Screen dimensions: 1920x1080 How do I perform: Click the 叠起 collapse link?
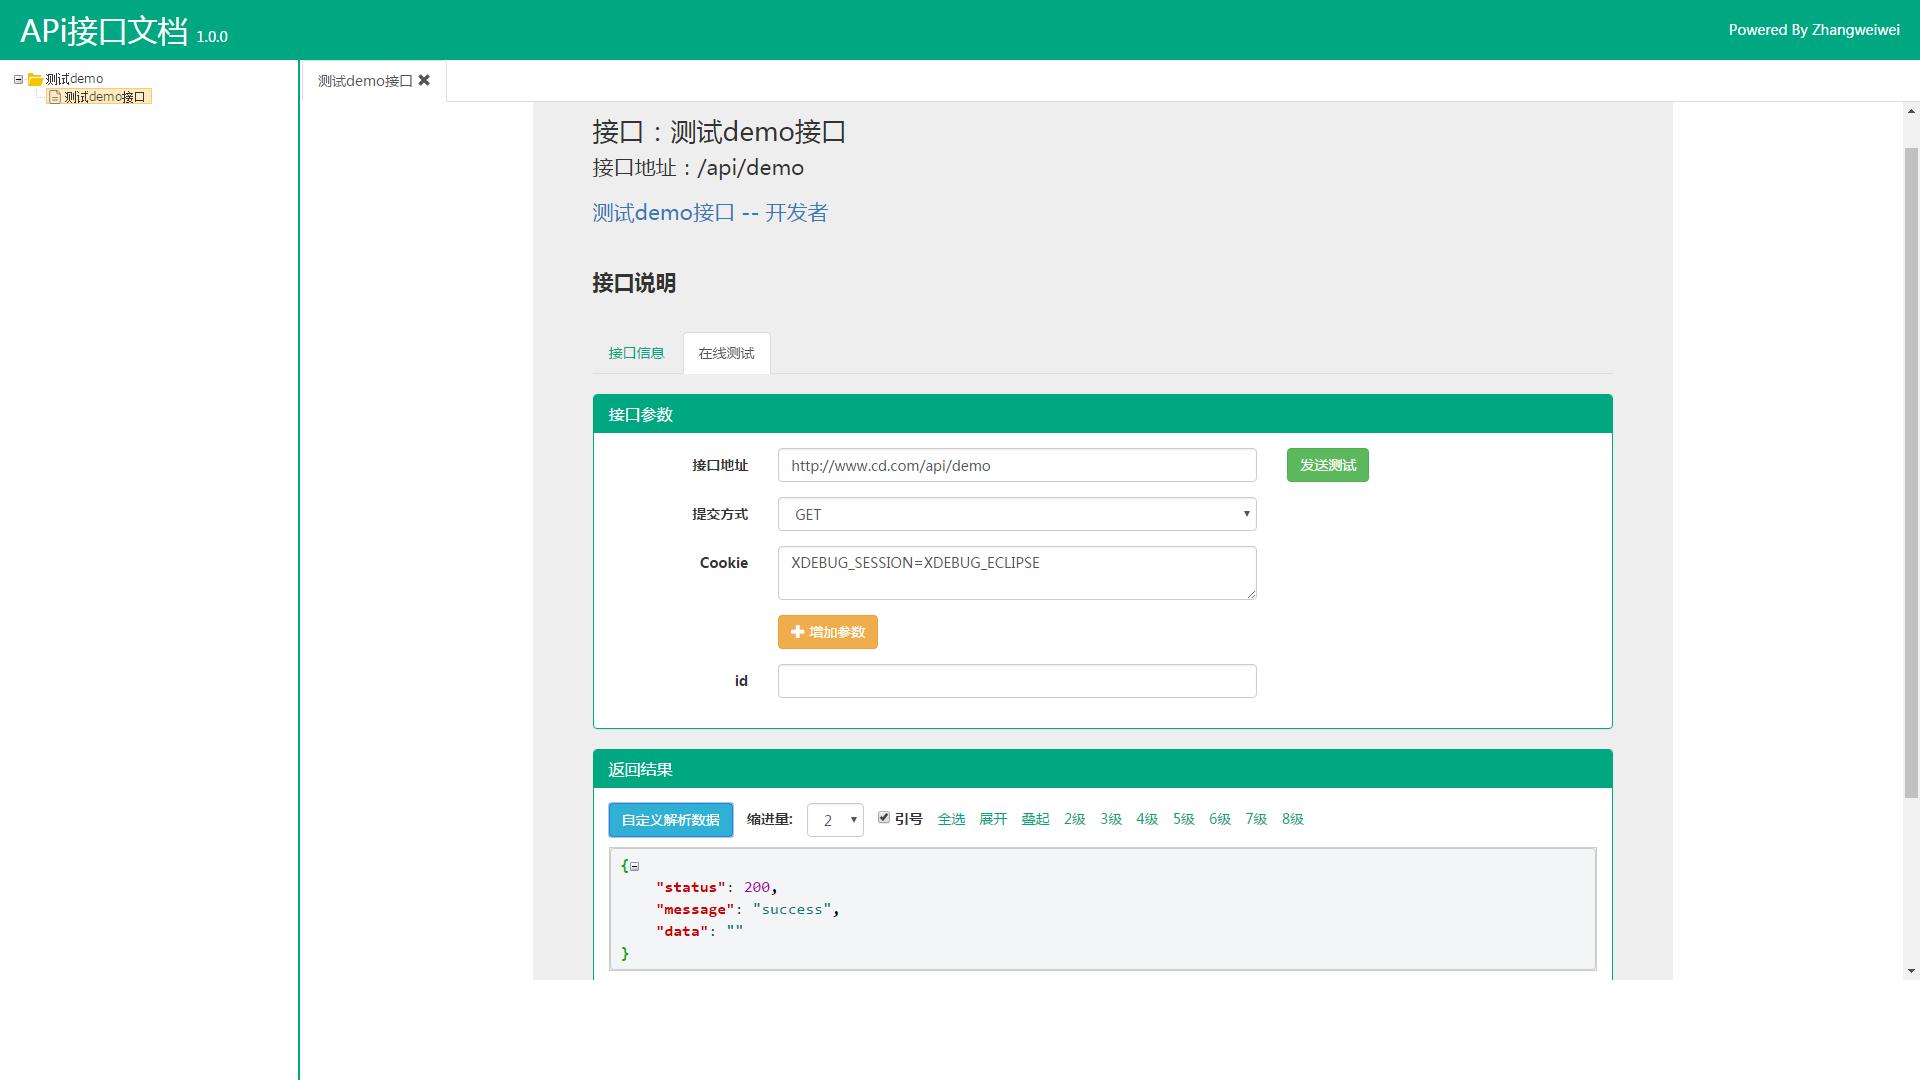pos(1035,819)
